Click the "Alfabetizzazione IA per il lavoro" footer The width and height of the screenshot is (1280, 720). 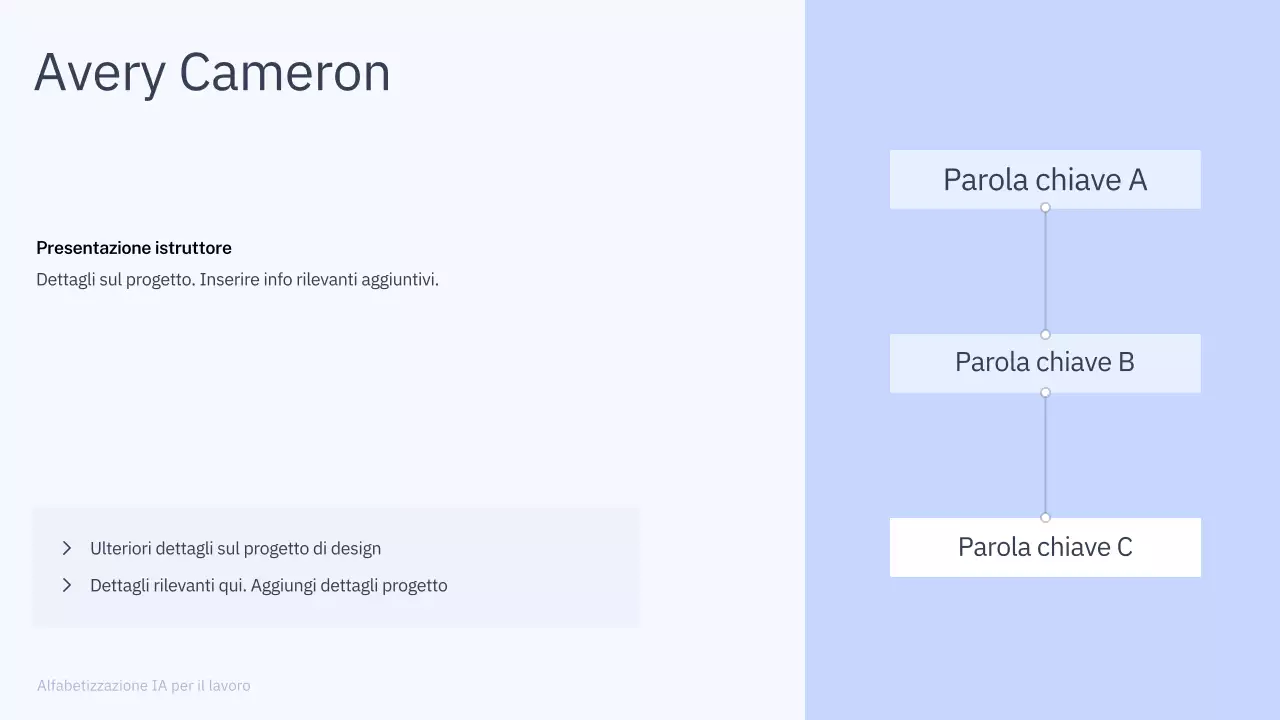[144, 686]
